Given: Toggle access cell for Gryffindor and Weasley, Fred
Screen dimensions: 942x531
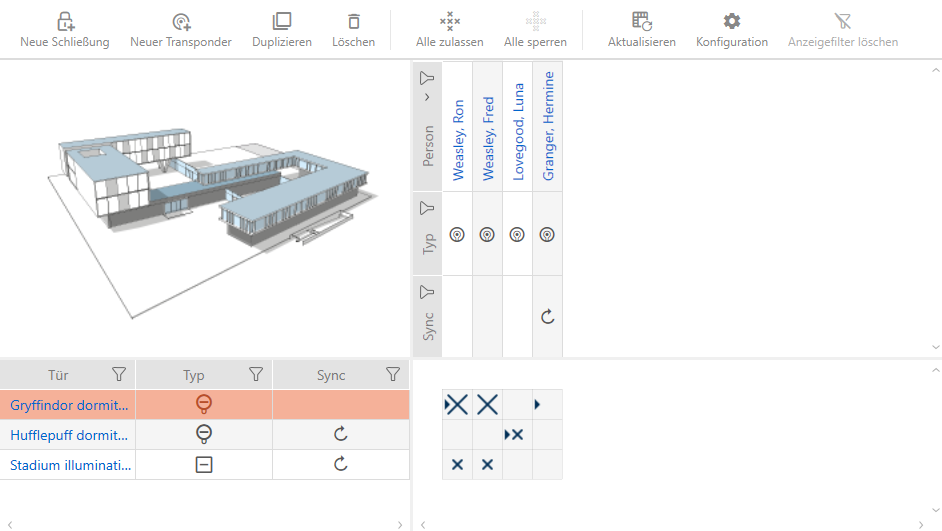Looking at the screenshot, I should [487, 405].
